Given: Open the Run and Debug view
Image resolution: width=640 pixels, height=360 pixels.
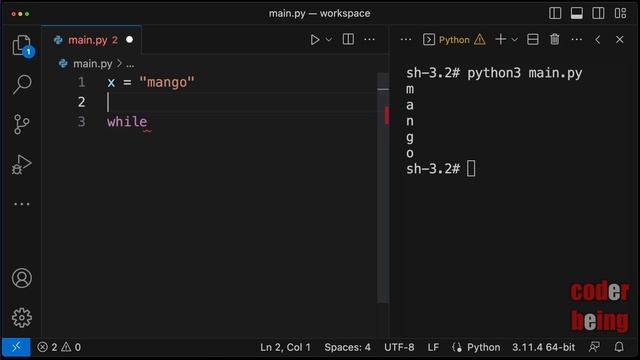Looking at the screenshot, I should 22,164.
